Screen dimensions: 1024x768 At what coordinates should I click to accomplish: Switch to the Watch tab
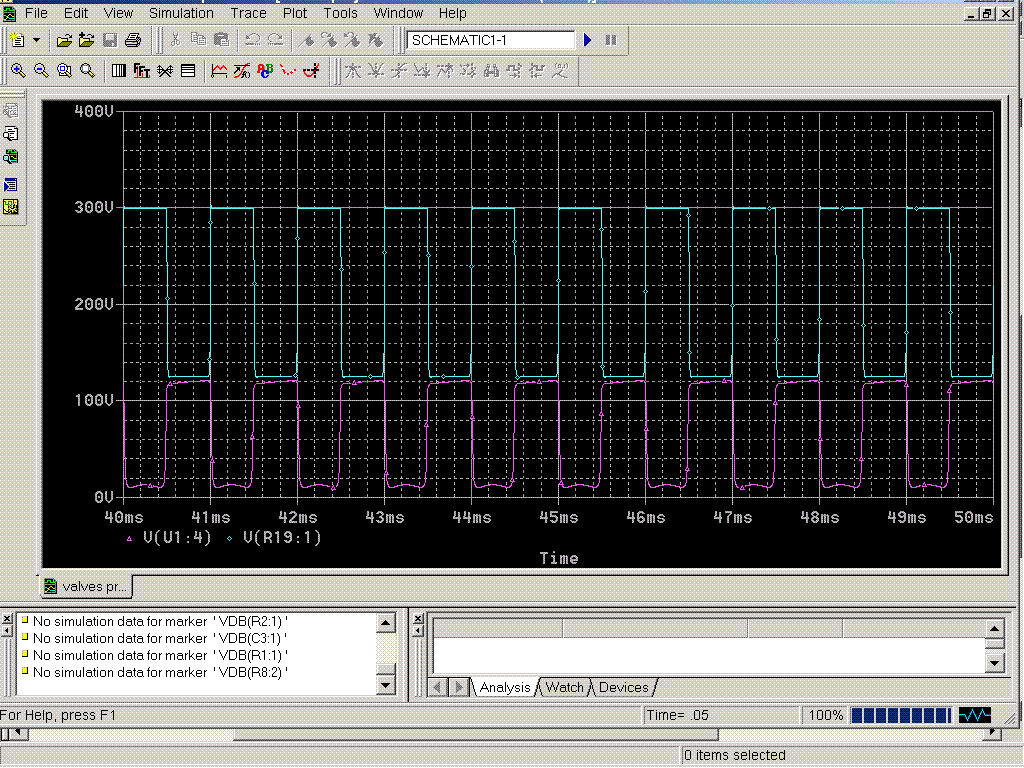click(565, 687)
